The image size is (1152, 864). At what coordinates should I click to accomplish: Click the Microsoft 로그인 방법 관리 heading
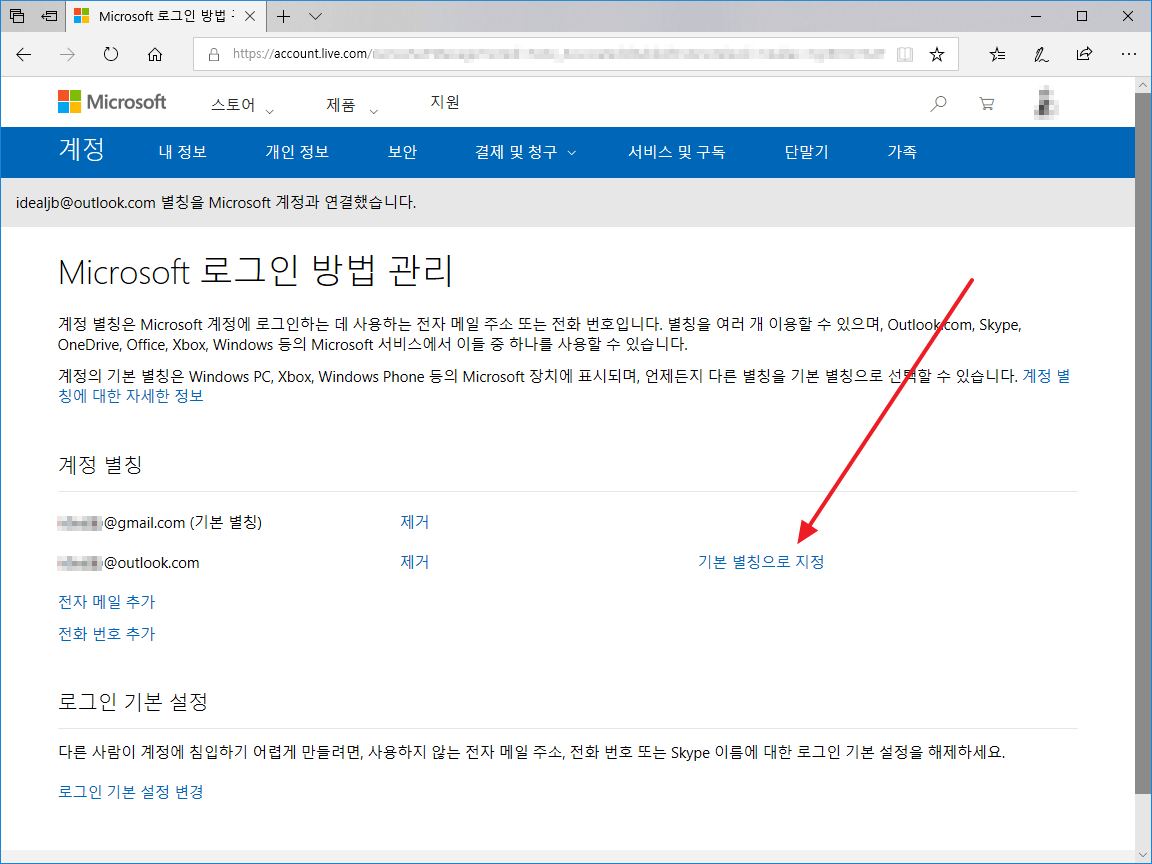pos(255,271)
